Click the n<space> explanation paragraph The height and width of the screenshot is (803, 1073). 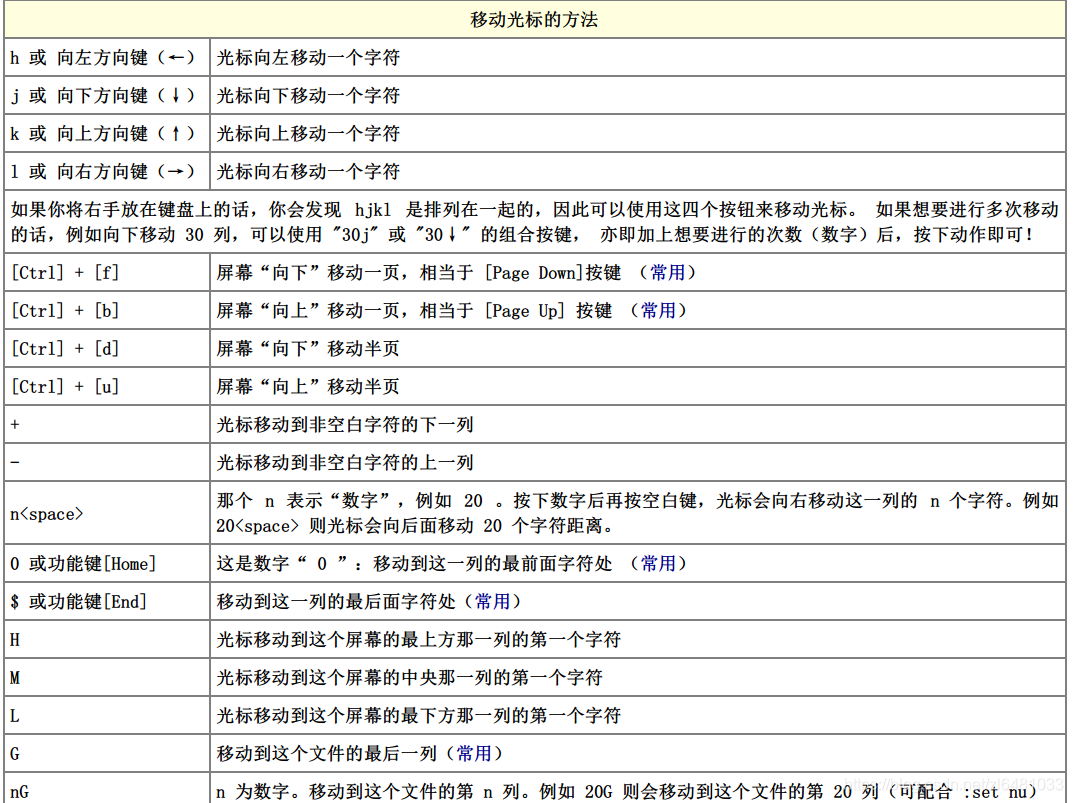pyautogui.click(x=638, y=513)
